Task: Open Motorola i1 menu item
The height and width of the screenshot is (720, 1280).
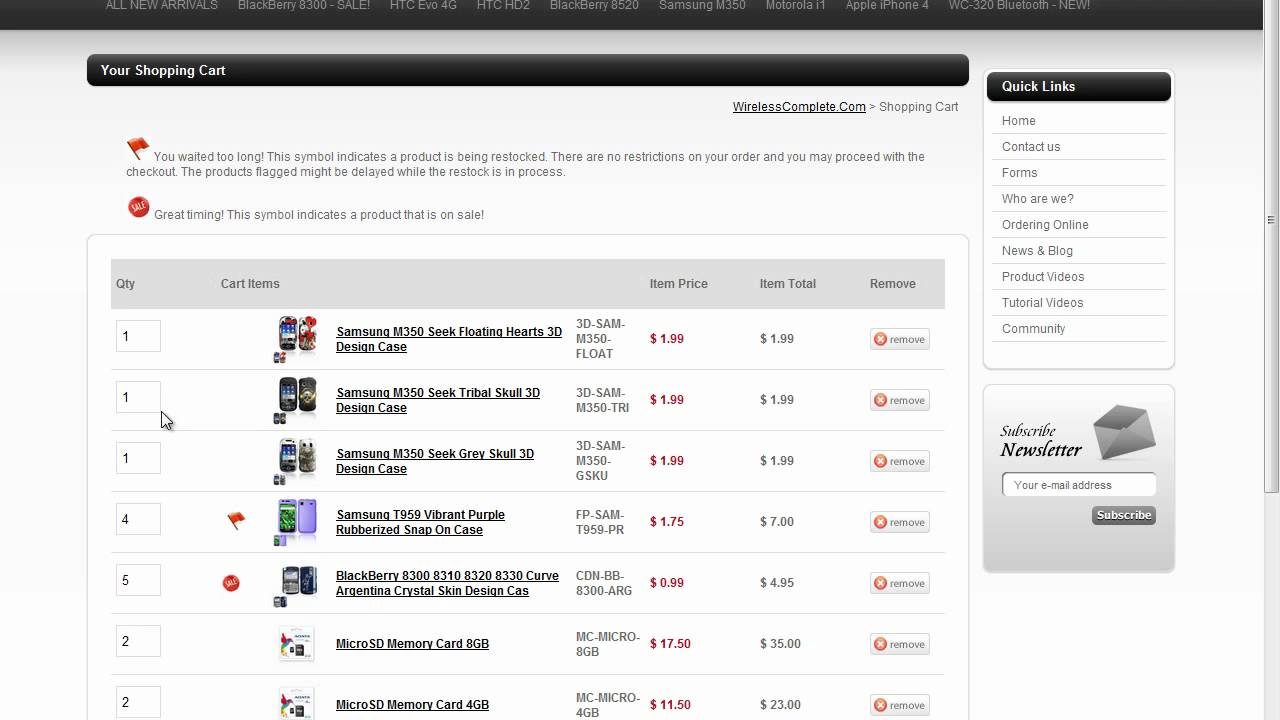Action: [x=796, y=6]
